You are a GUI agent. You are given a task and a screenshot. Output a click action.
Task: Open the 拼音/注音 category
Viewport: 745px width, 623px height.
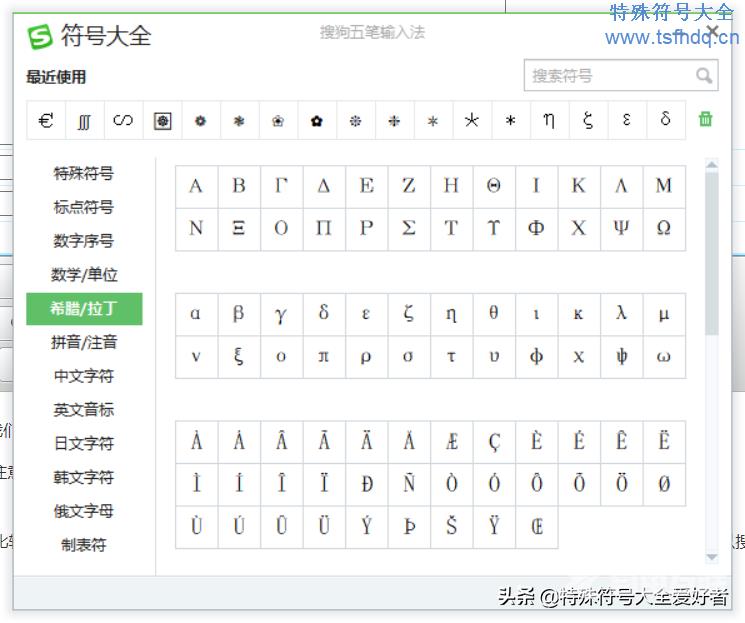[x=84, y=342]
